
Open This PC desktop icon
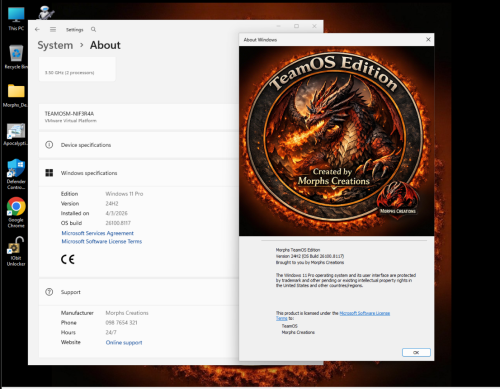click(x=16, y=19)
